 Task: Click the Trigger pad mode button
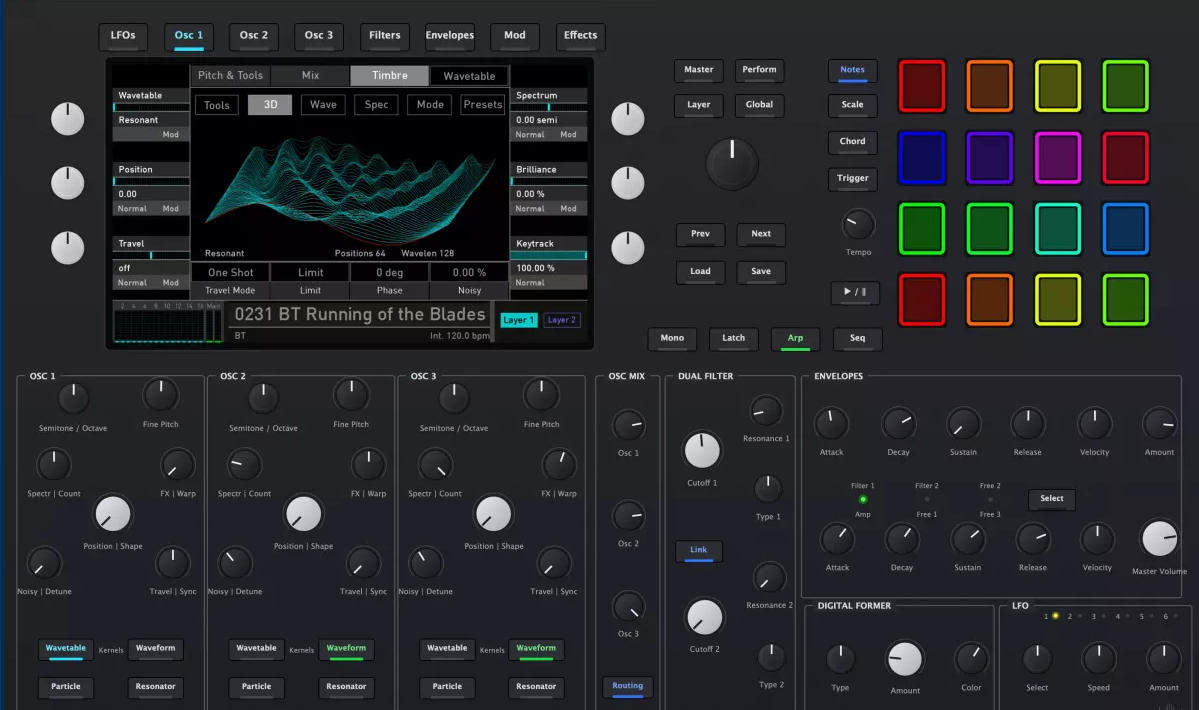click(x=853, y=179)
